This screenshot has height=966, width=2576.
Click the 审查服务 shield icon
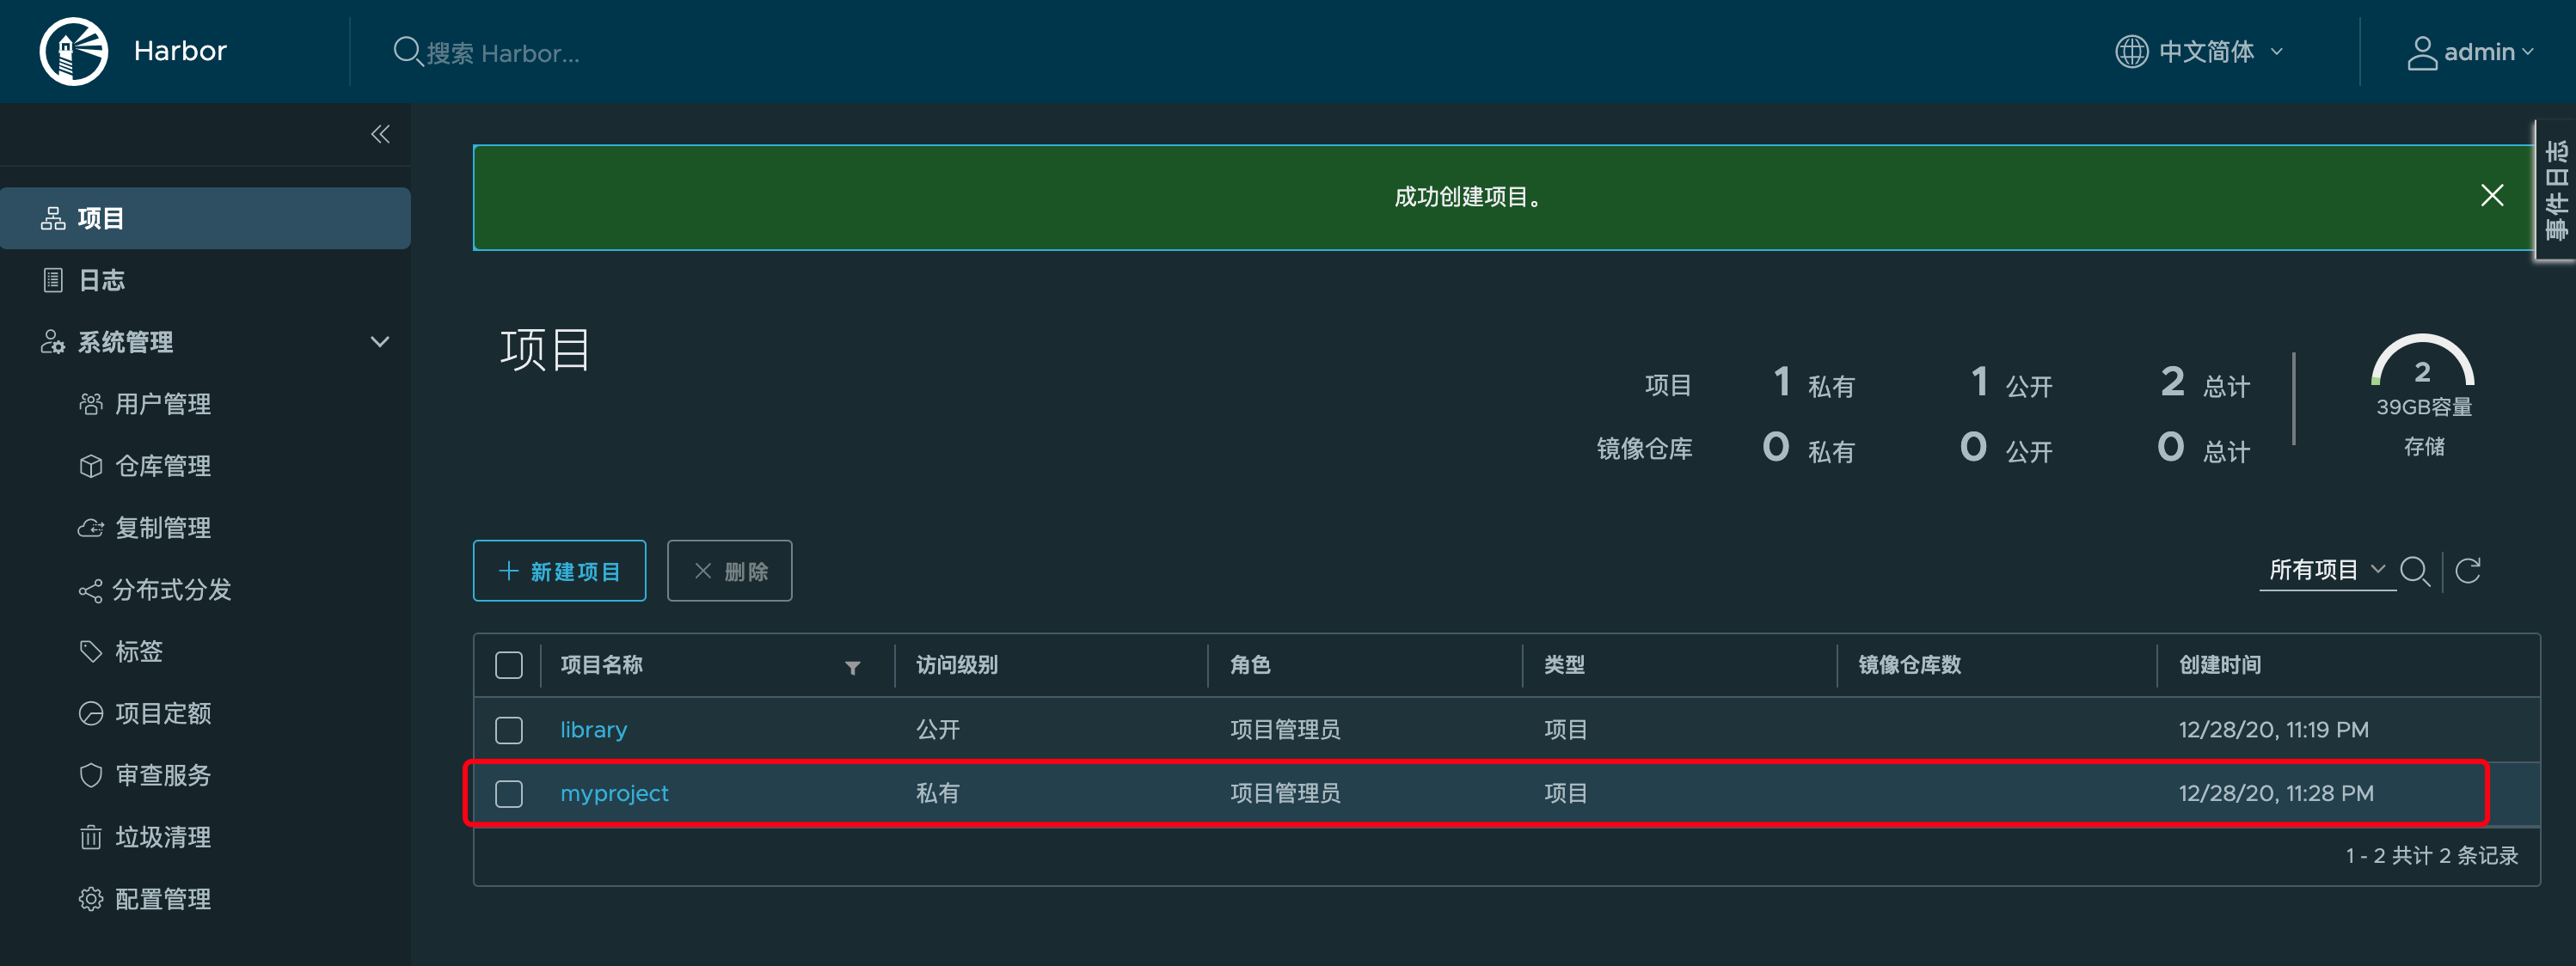click(90, 775)
